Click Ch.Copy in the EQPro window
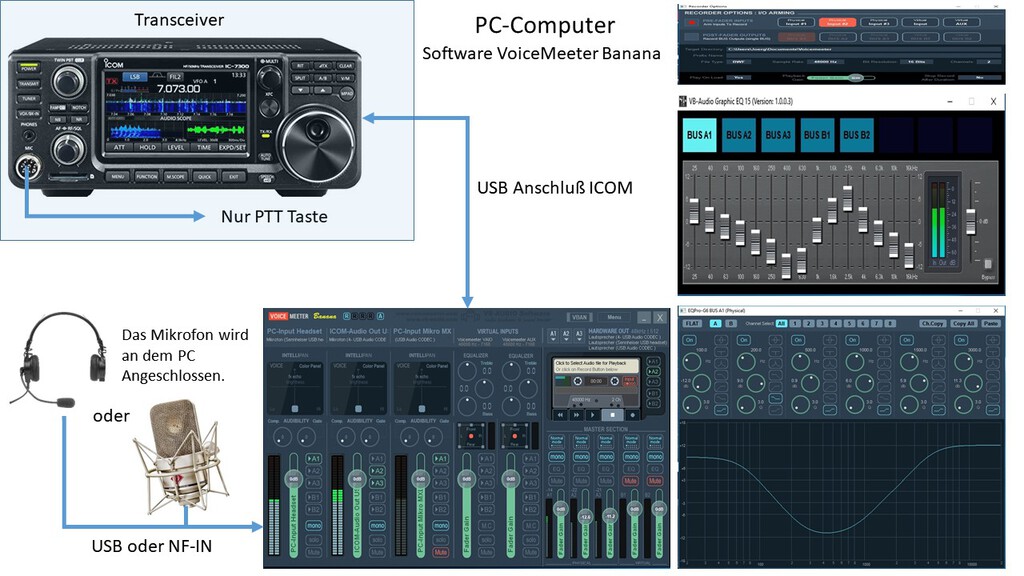The height and width of the screenshot is (576, 1024). click(x=933, y=323)
